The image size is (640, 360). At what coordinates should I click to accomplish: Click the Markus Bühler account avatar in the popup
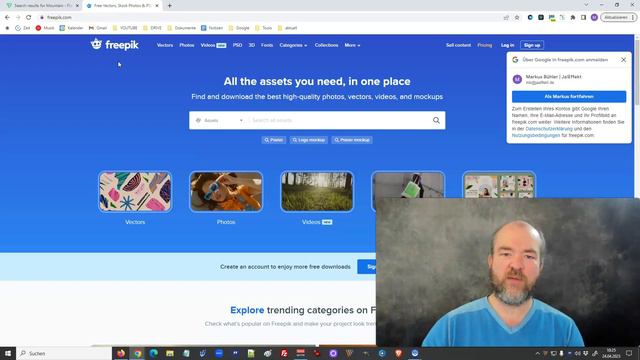[x=517, y=79]
